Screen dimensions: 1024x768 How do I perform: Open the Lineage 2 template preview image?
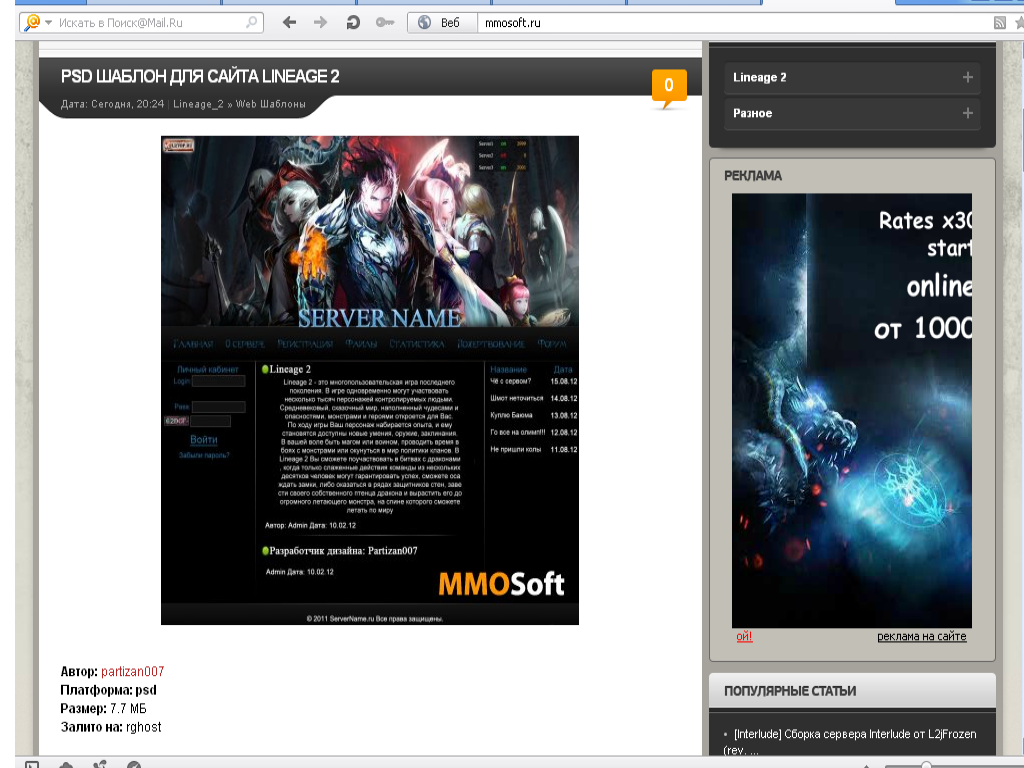coord(370,380)
